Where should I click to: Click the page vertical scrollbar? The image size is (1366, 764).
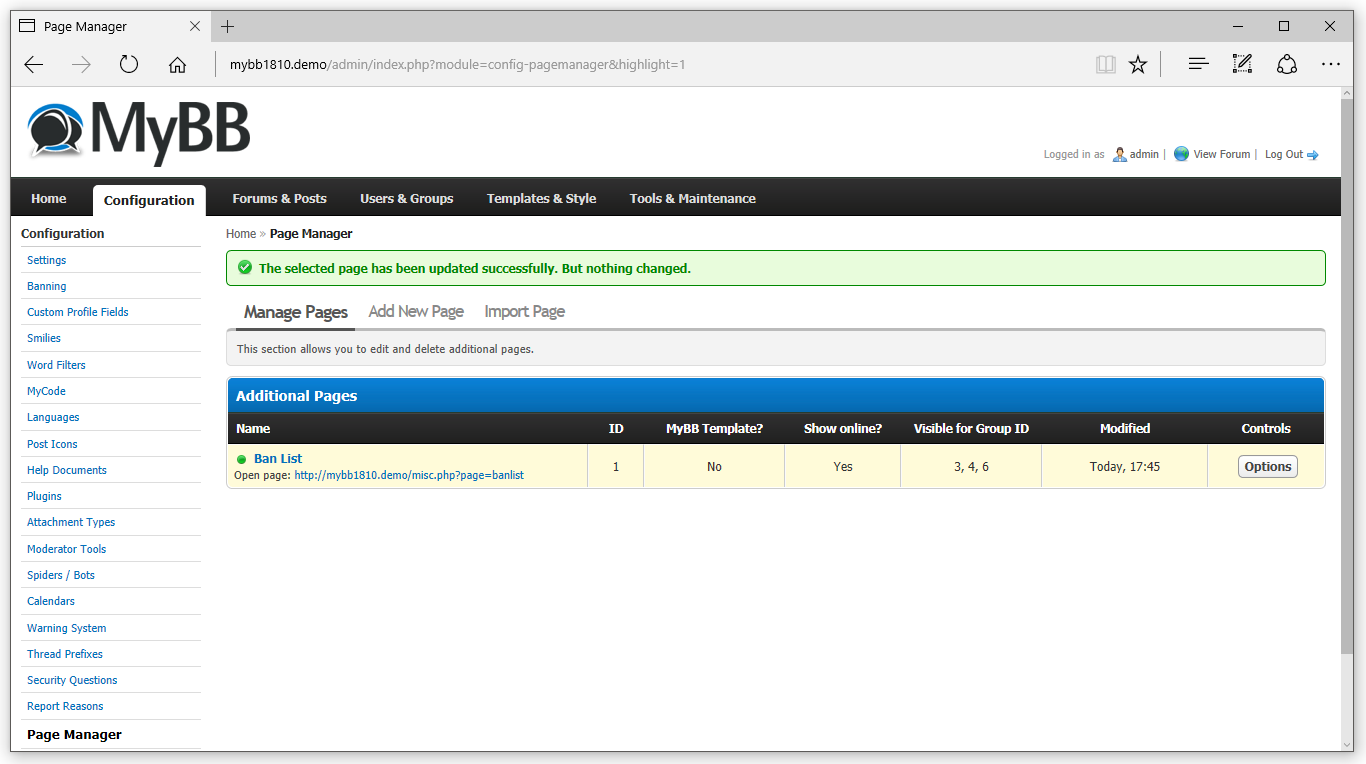click(x=1346, y=400)
